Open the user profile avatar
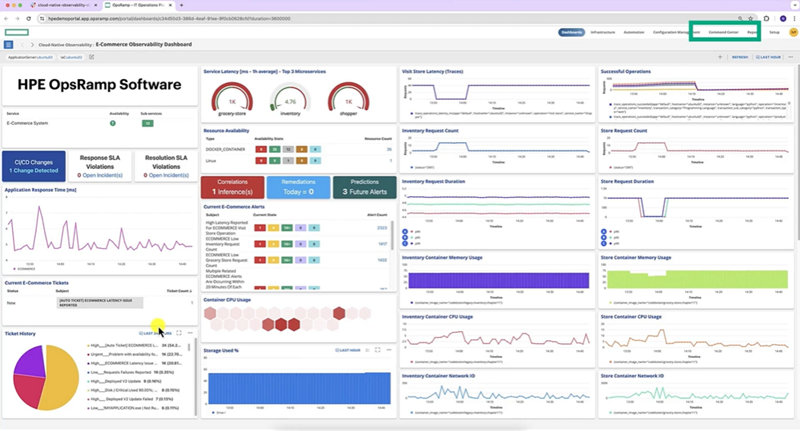800x431 pixels. tap(793, 32)
